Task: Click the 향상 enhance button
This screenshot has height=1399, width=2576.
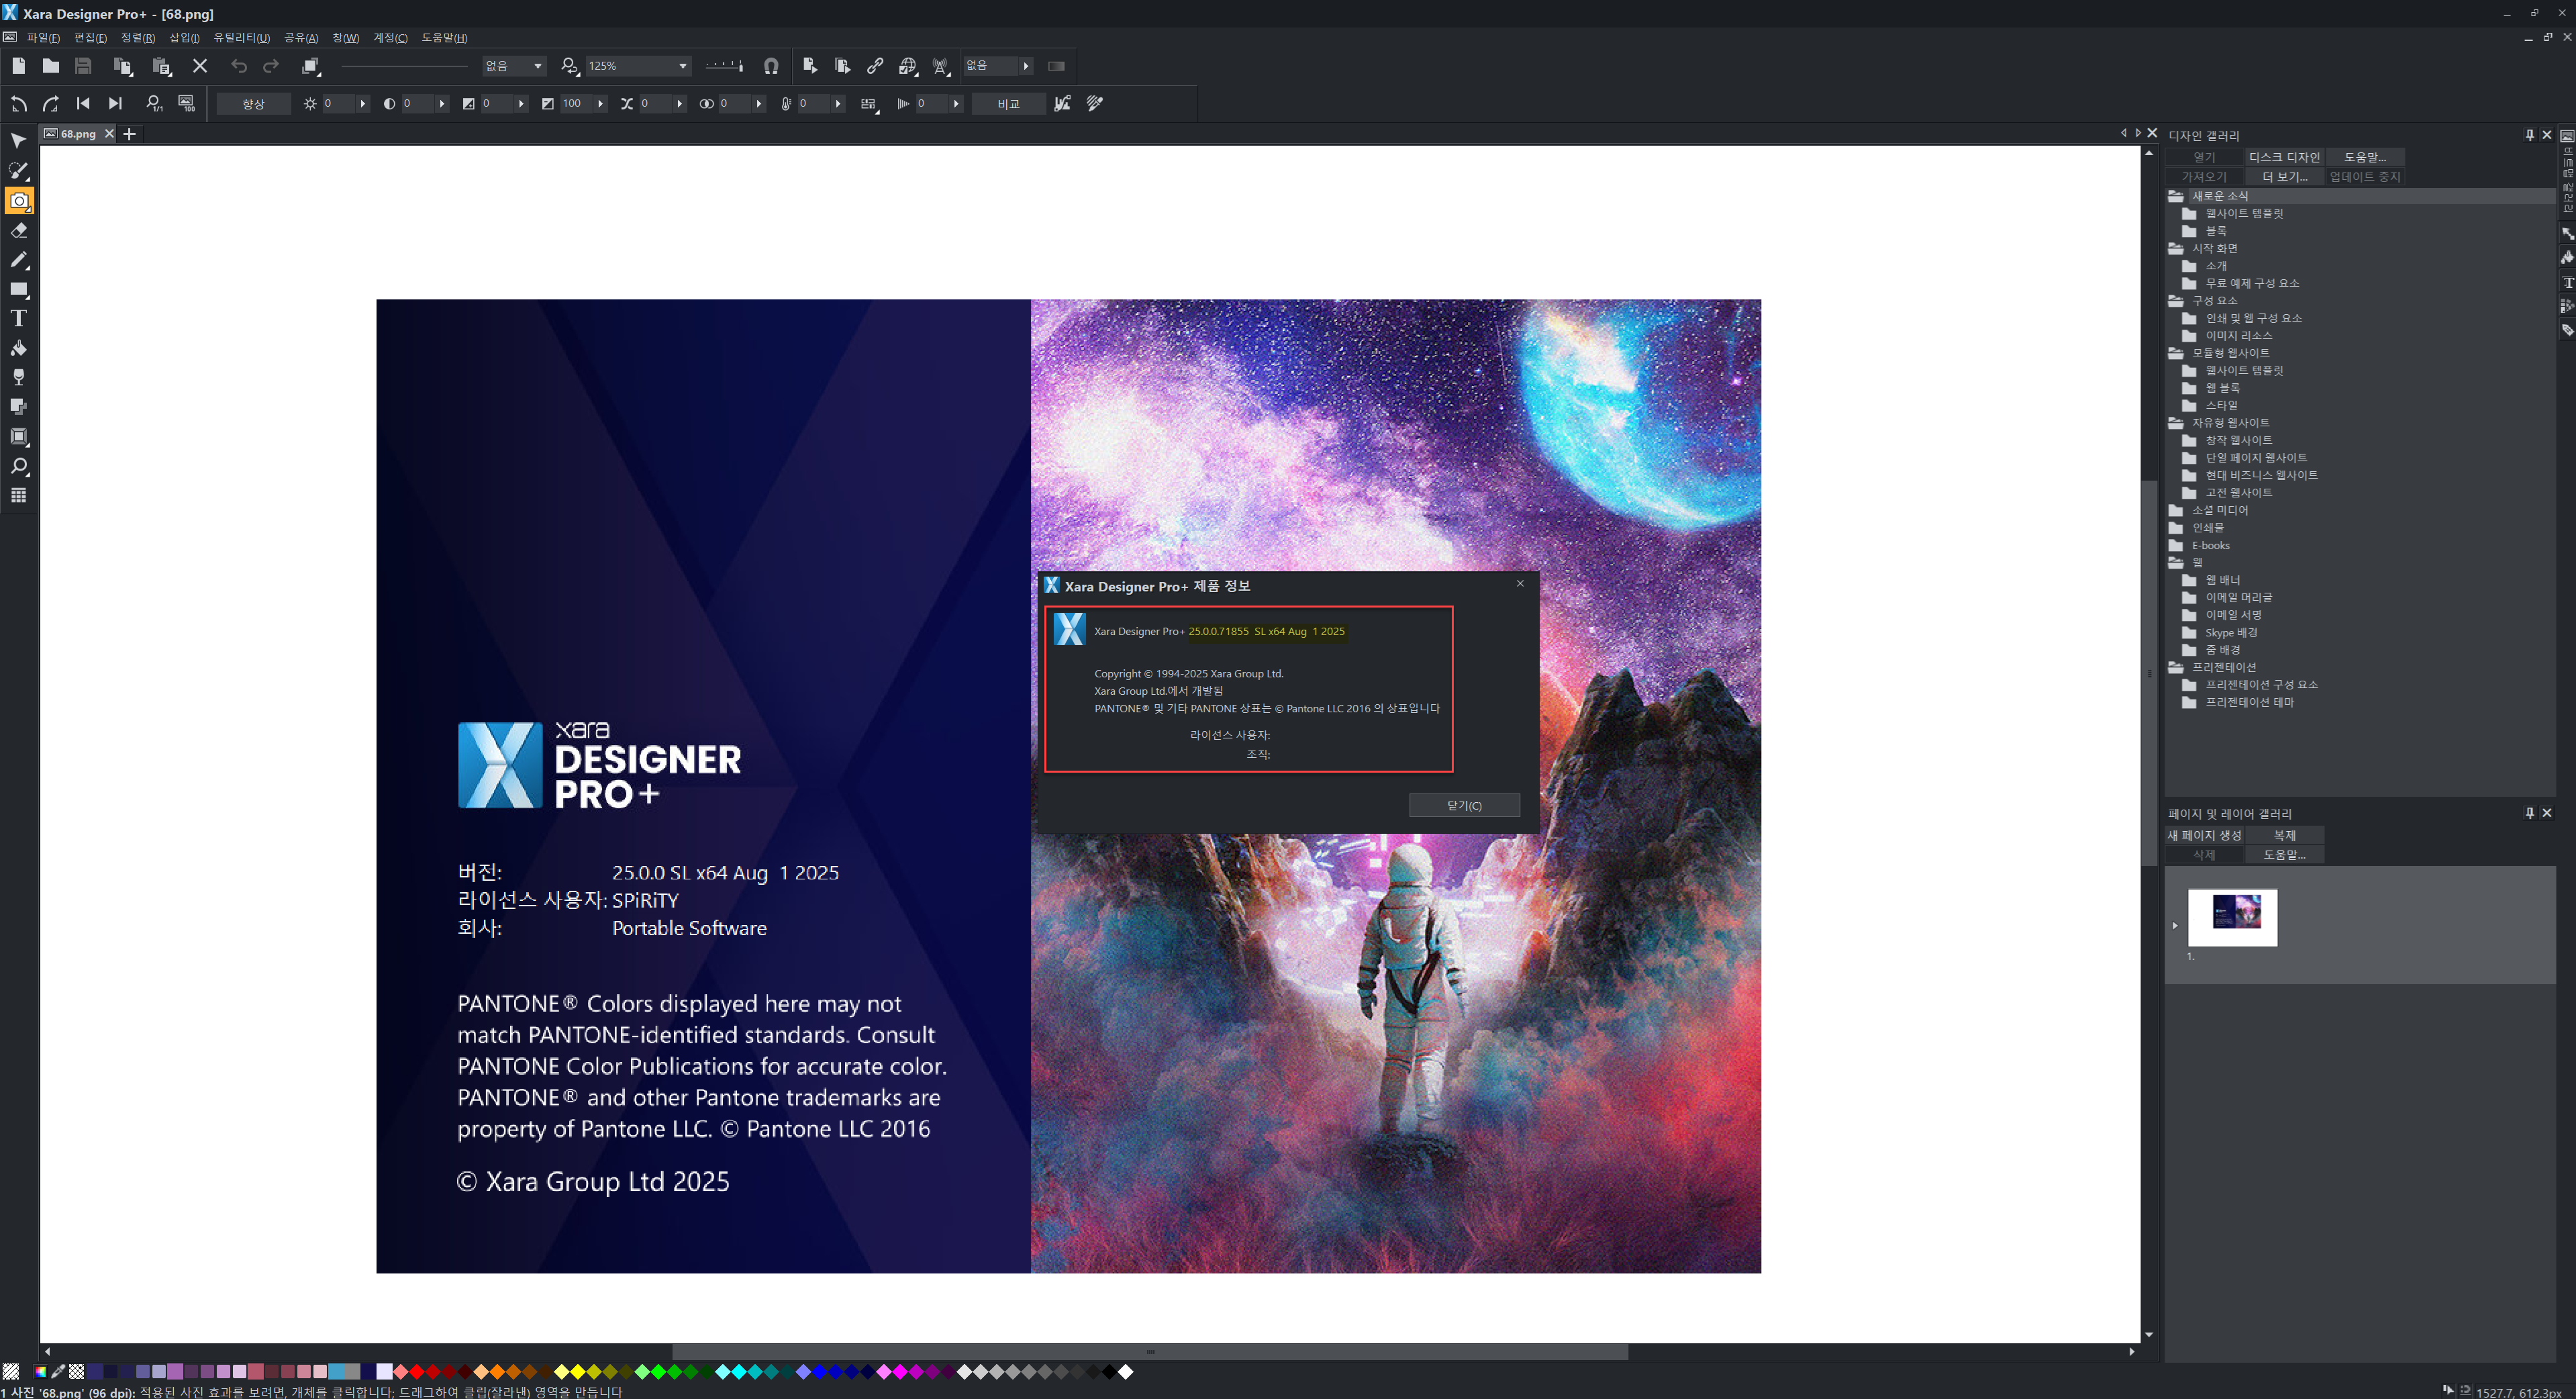Action: click(x=253, y=104)
